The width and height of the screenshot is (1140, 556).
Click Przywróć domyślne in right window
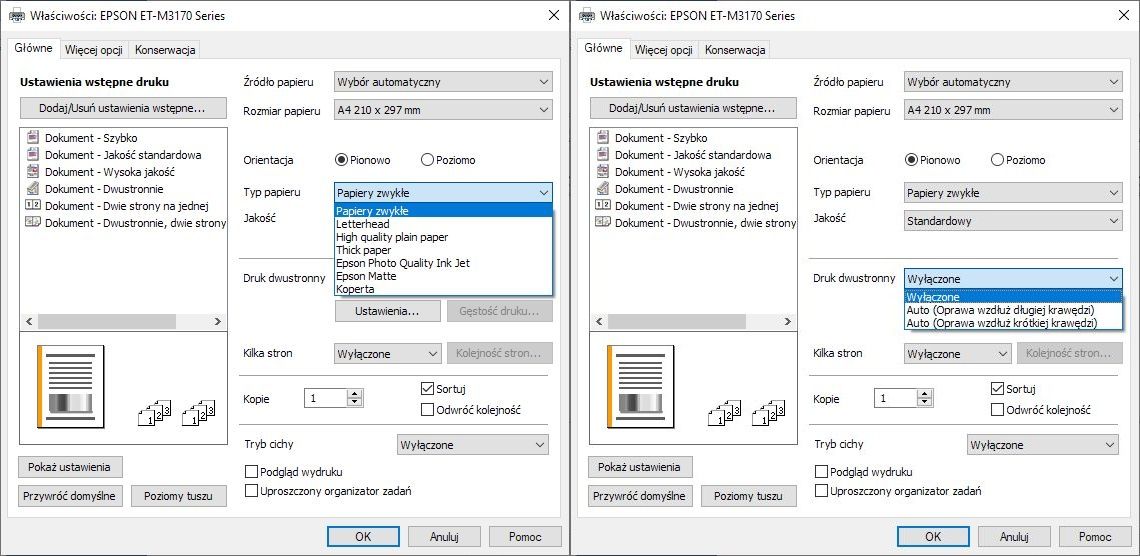pos(638,496)
